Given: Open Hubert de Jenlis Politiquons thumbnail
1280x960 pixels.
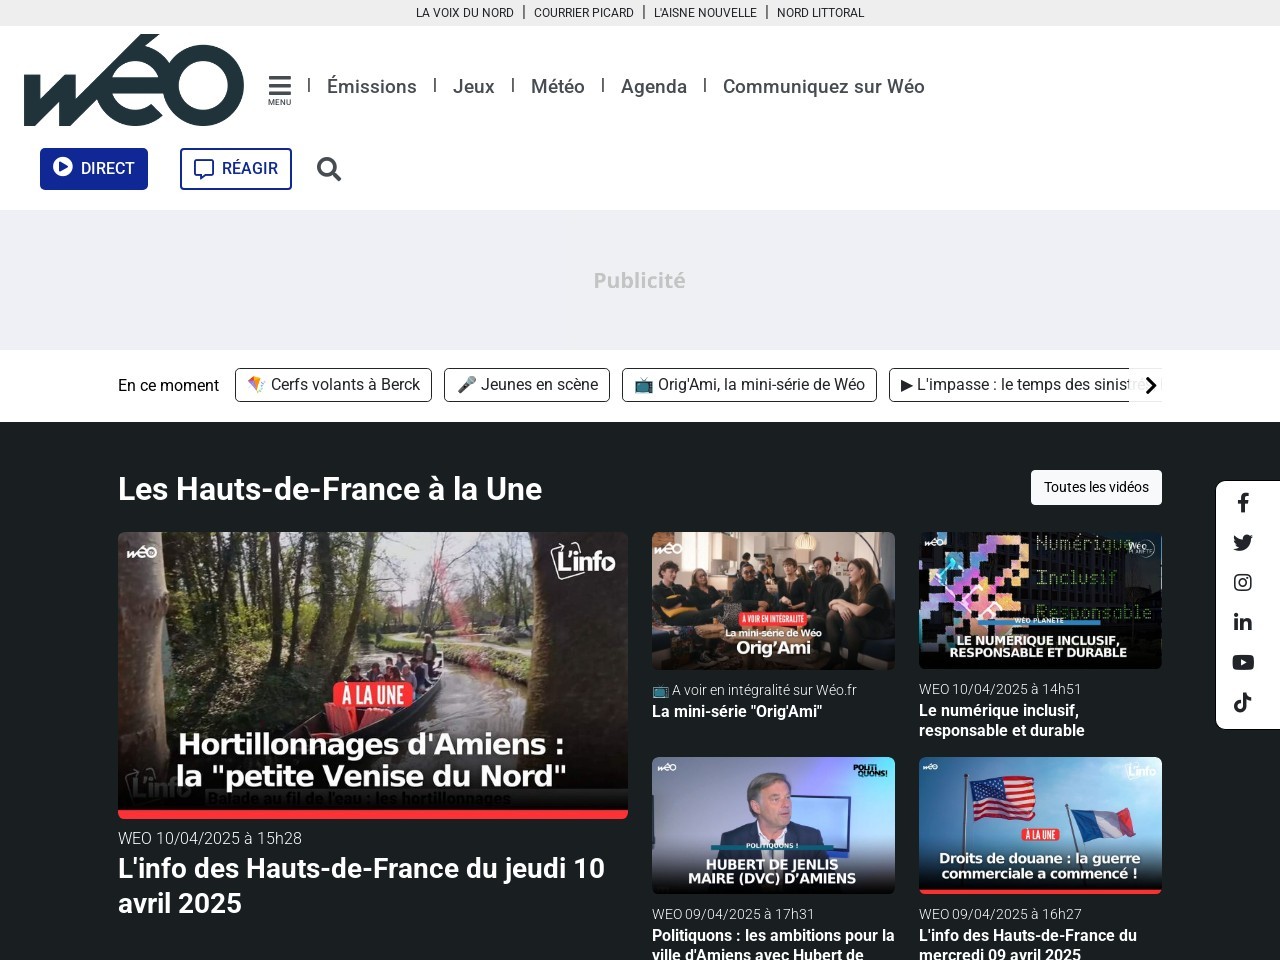Looking at the screenshot, I should [x=773, y=825].
